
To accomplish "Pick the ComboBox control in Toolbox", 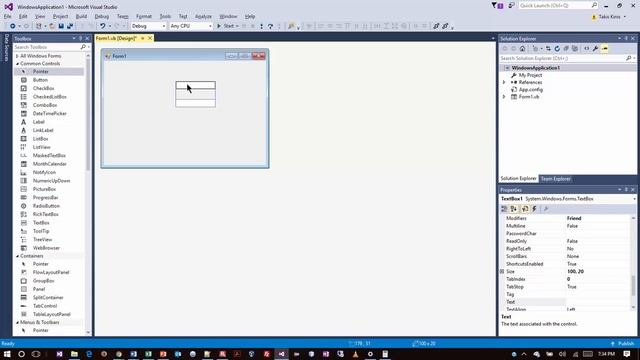I will click(45, 105).
